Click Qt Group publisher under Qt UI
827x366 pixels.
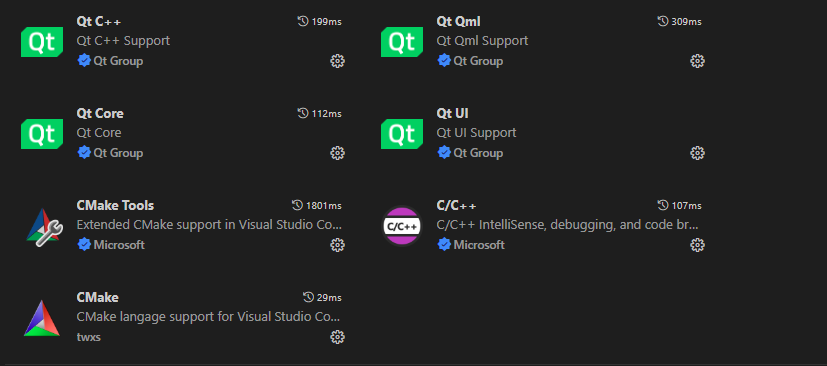[x=478, y=153]
